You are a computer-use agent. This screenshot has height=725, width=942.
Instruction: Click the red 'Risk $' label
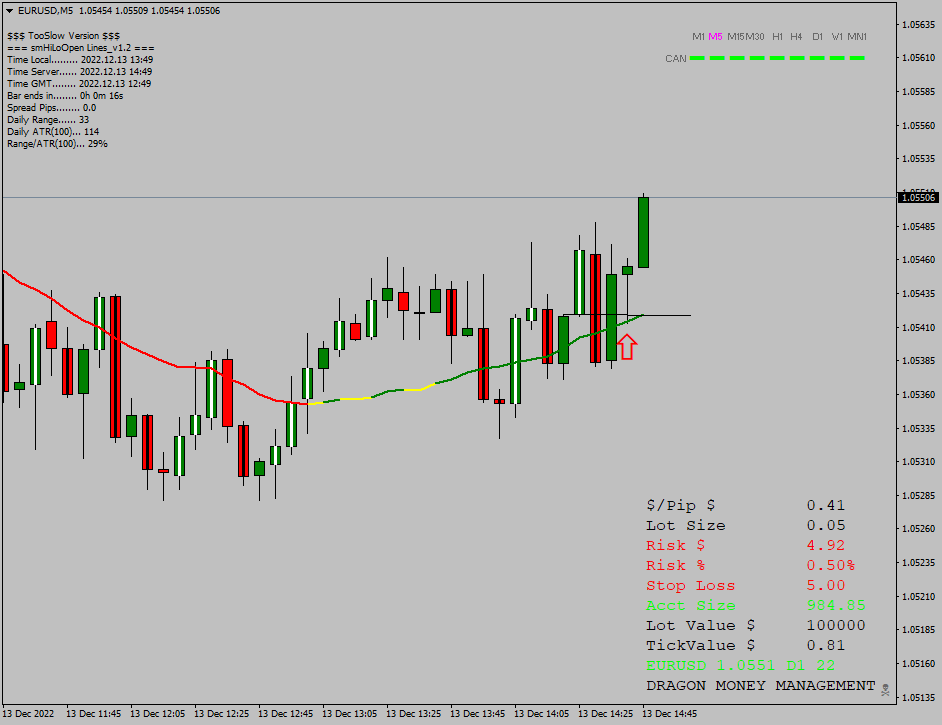point(675,545)
